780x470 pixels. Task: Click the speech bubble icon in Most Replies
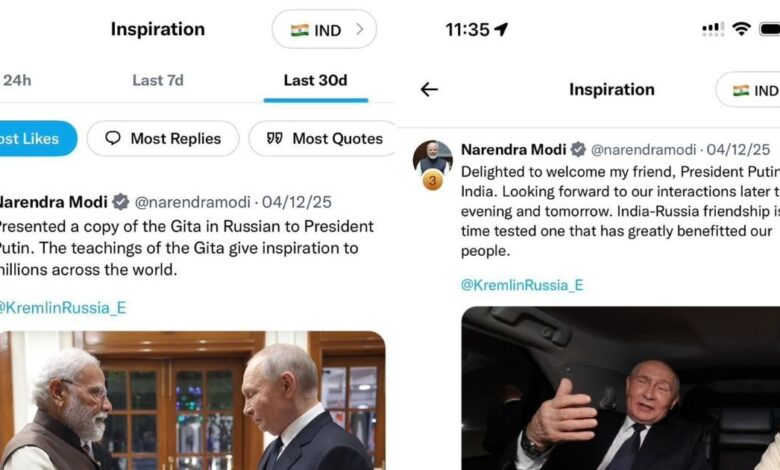(113, 138)
